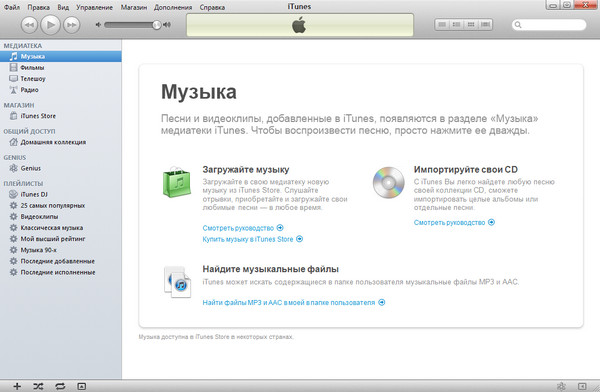Click the loud-volume speaker icon

pyautogui.click(x=167, y=25)
